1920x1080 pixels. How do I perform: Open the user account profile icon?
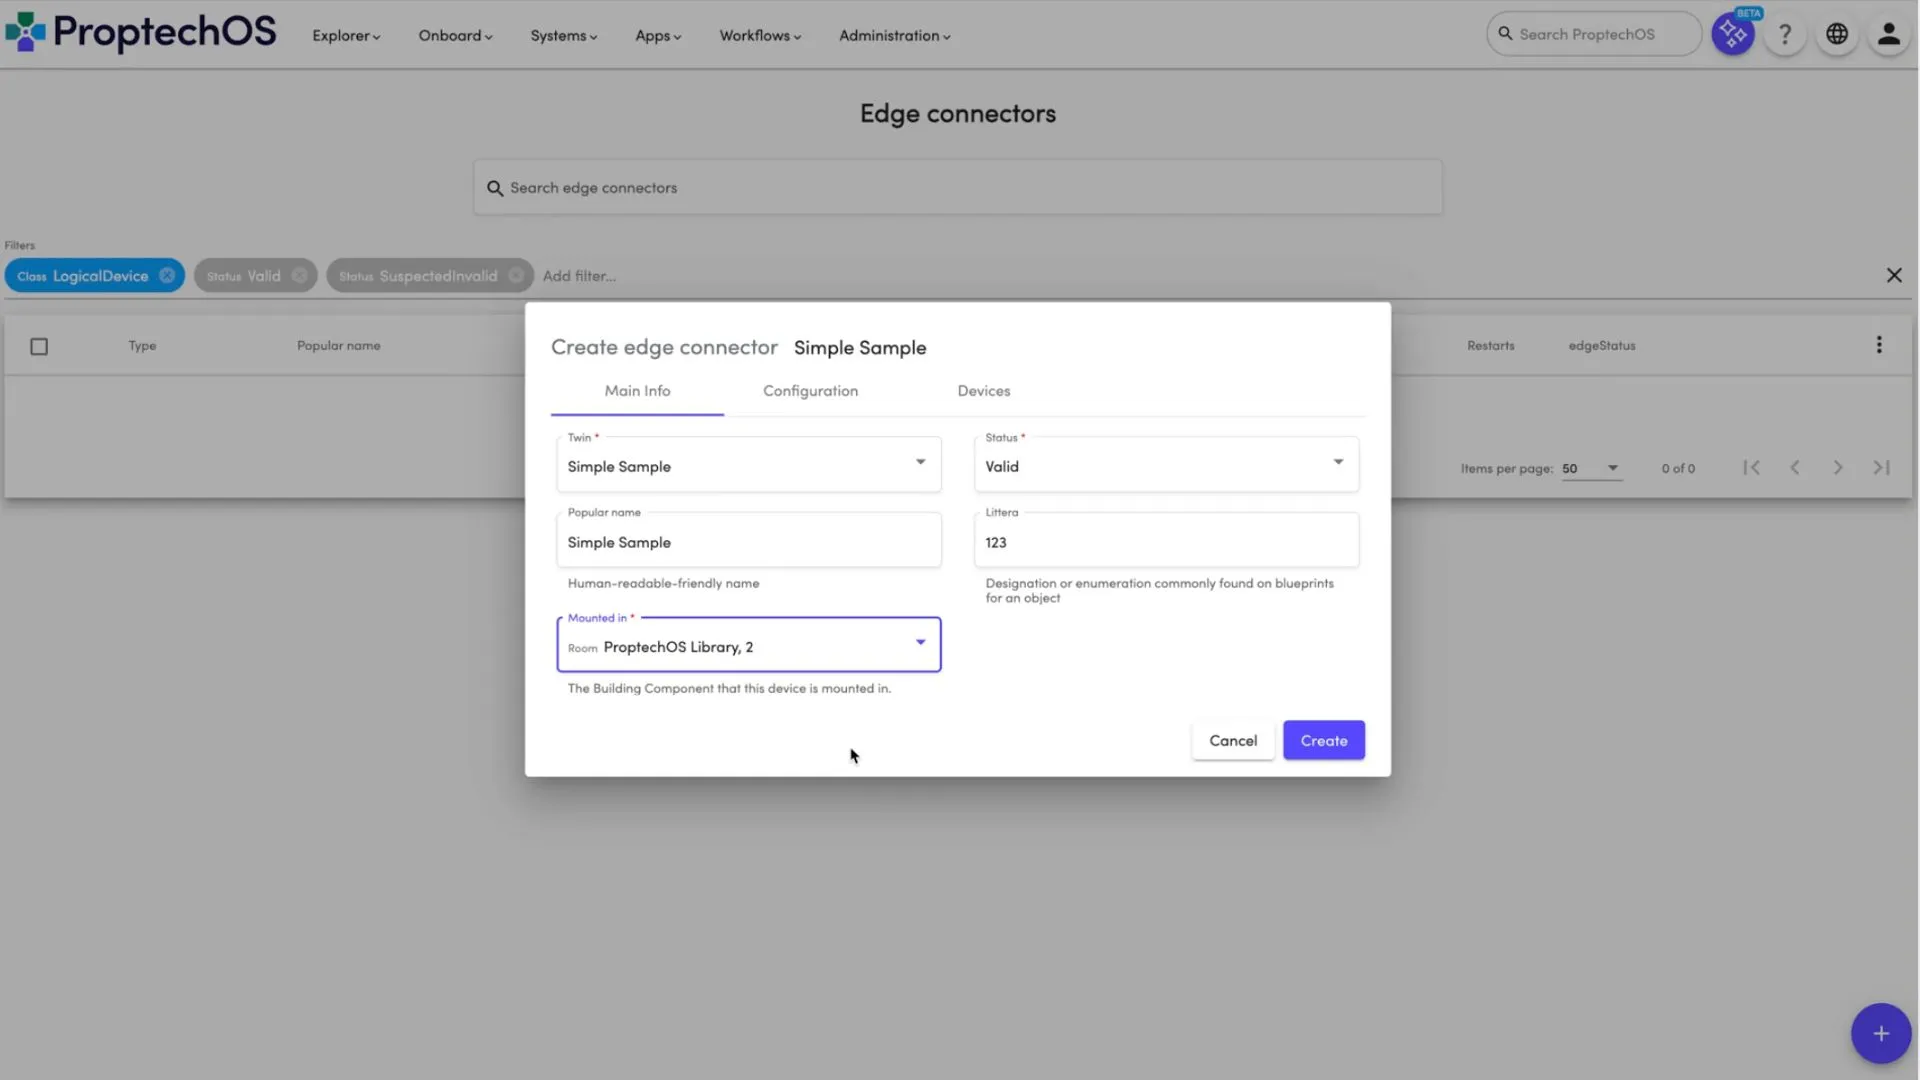click(1888, 35)
